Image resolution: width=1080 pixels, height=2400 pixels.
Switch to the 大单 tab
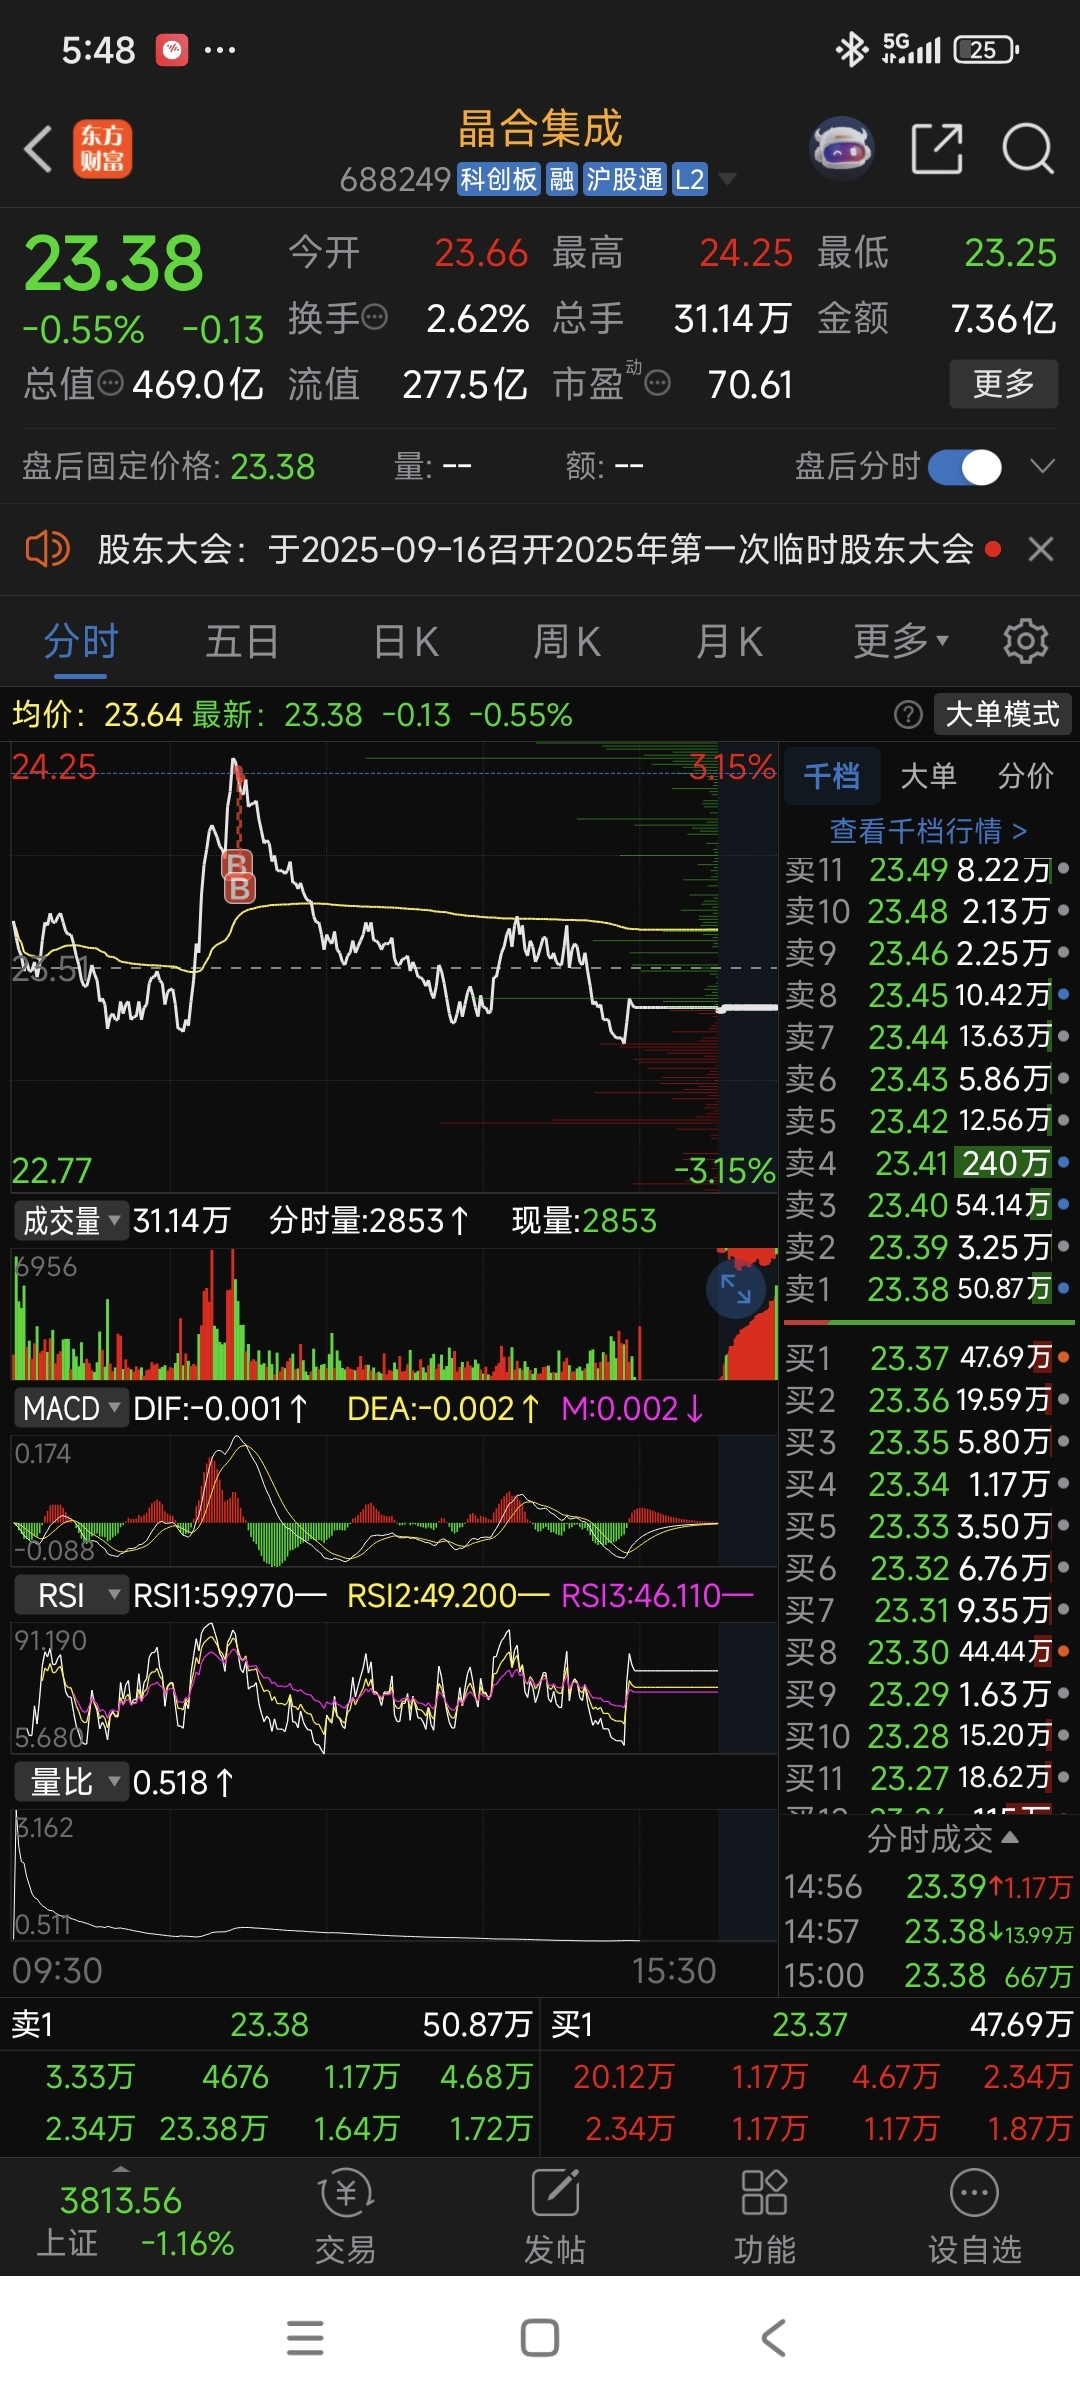click(928, 775)
